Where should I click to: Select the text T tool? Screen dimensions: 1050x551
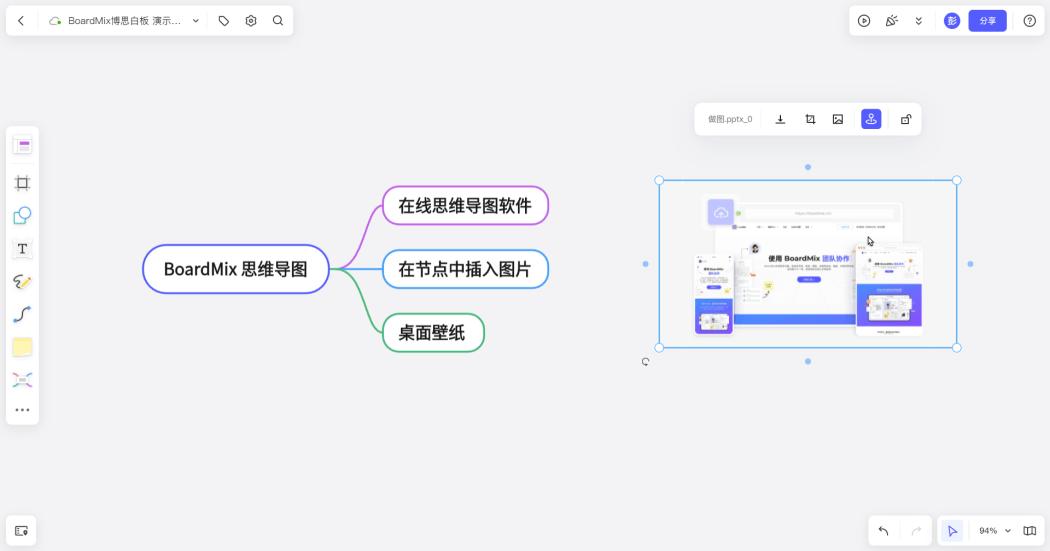pyautogui.click(x=22, y=249)
